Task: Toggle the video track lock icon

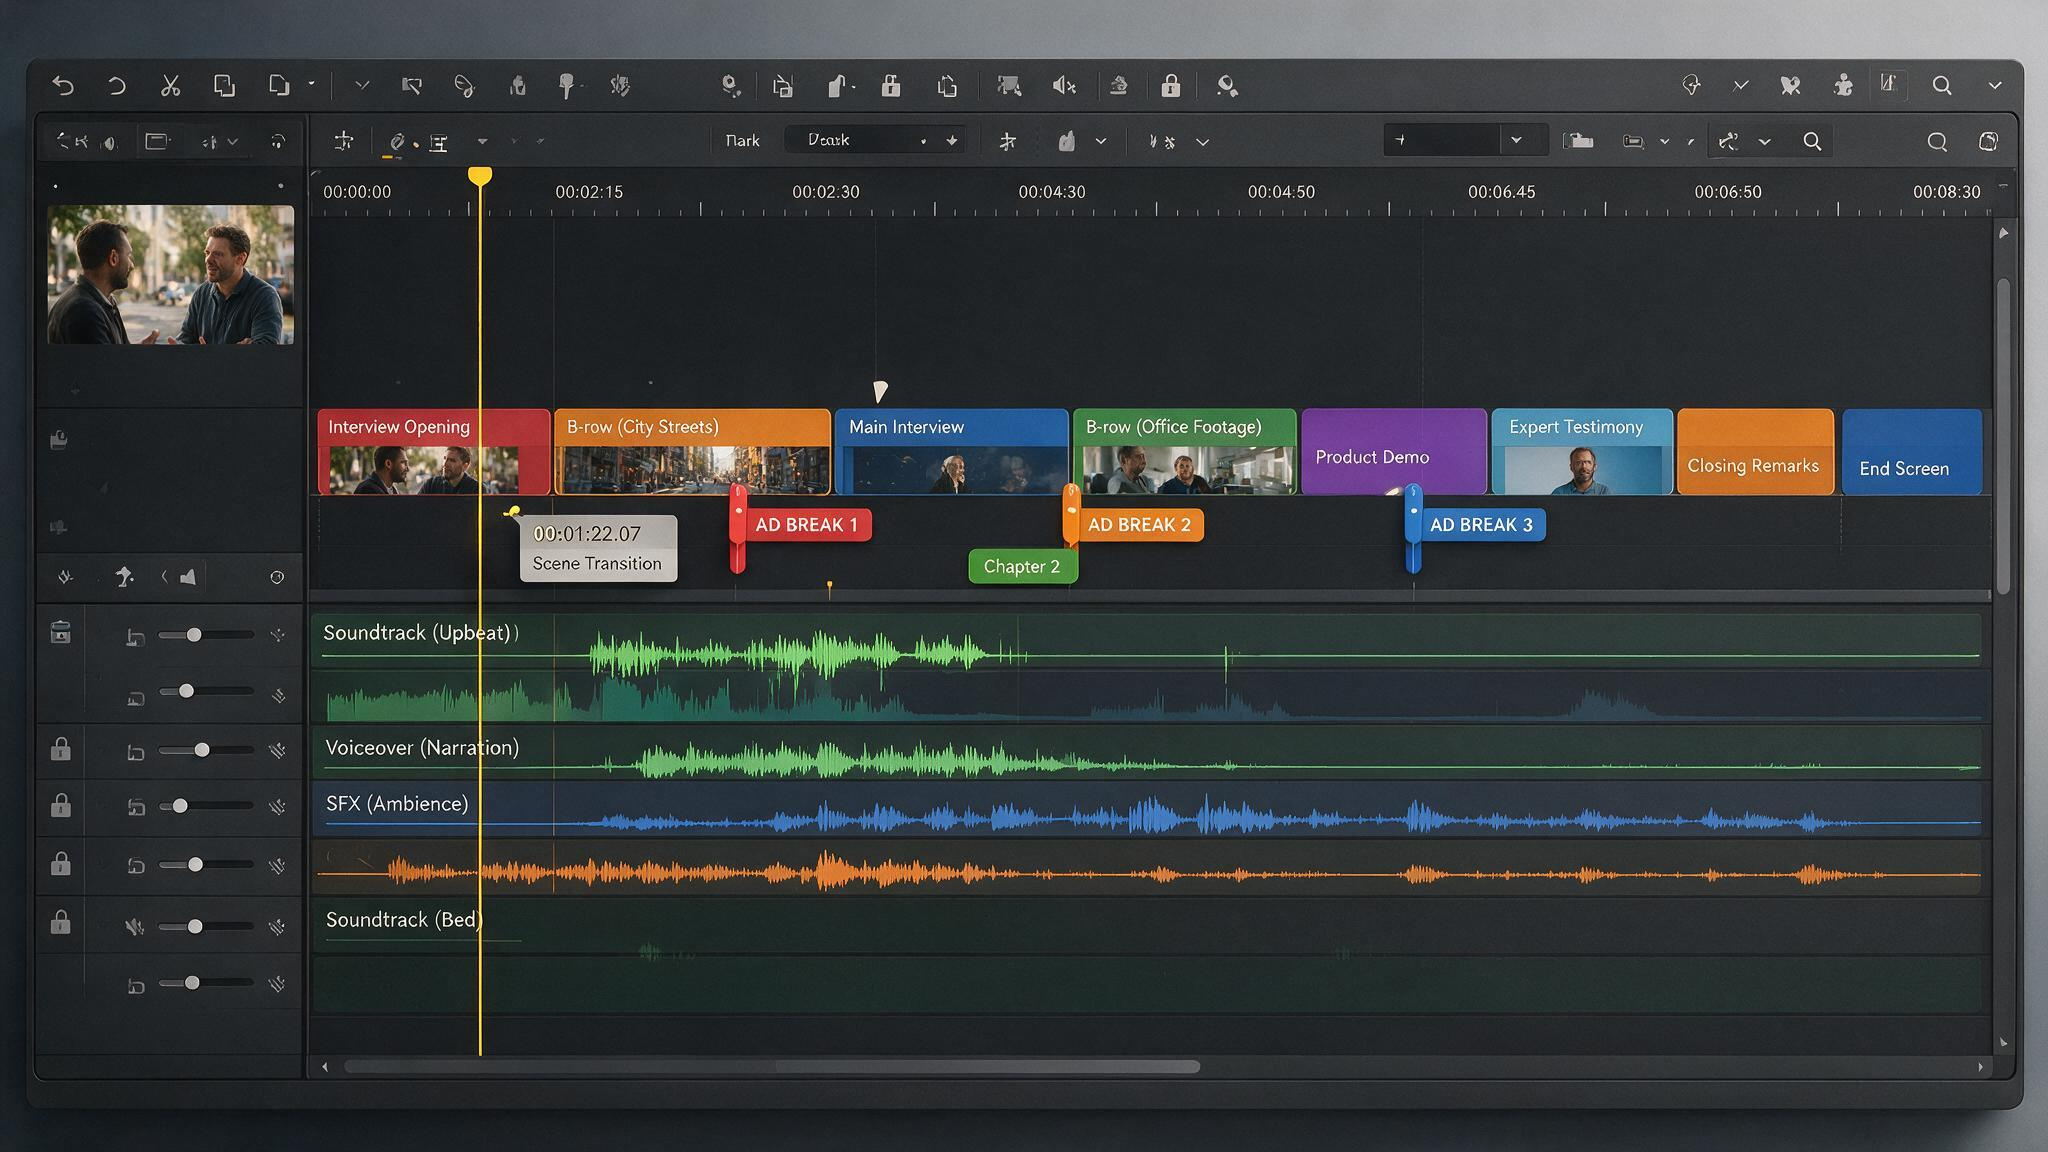Action: pyautogui.click(x=59, y=439)
